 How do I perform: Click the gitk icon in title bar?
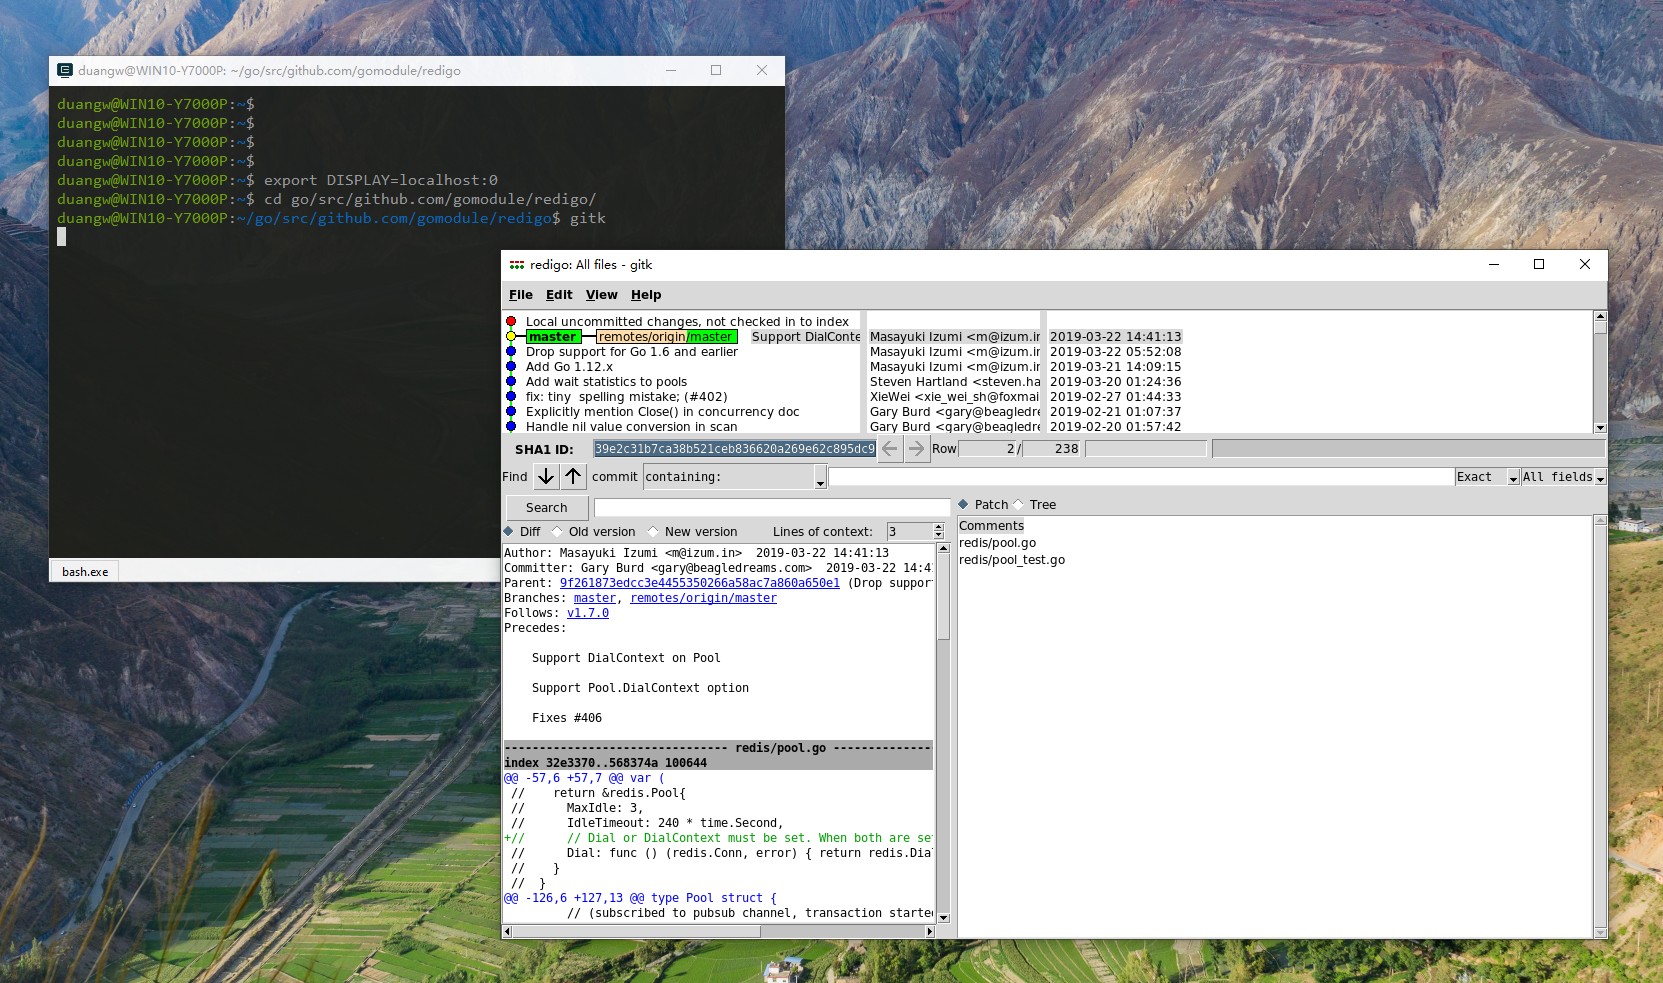(x=517, y=265)
